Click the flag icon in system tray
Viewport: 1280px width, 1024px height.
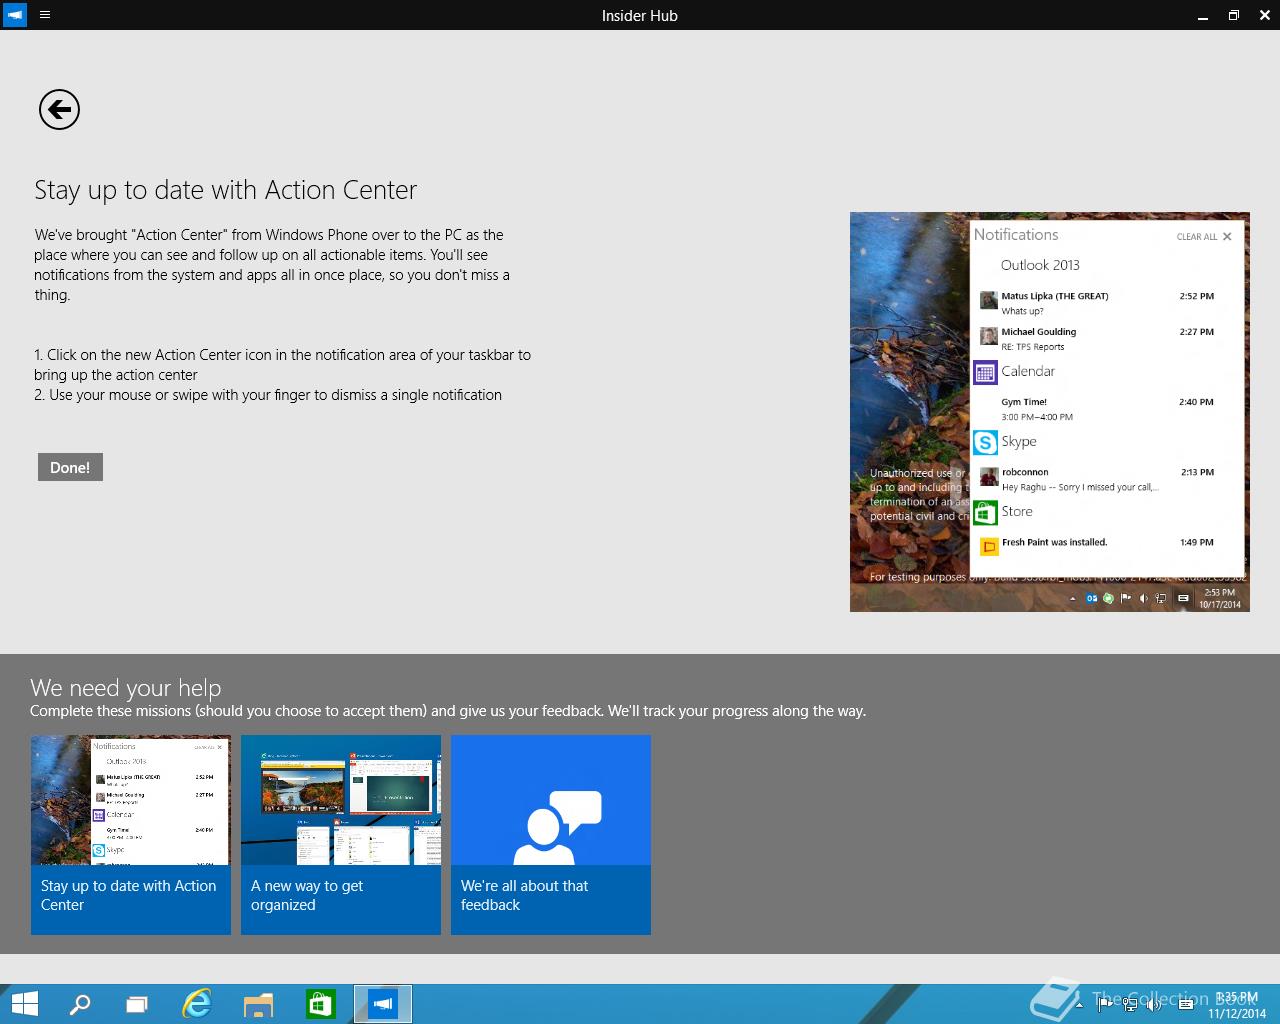pyautogui.click(x=1104, y=1004)
